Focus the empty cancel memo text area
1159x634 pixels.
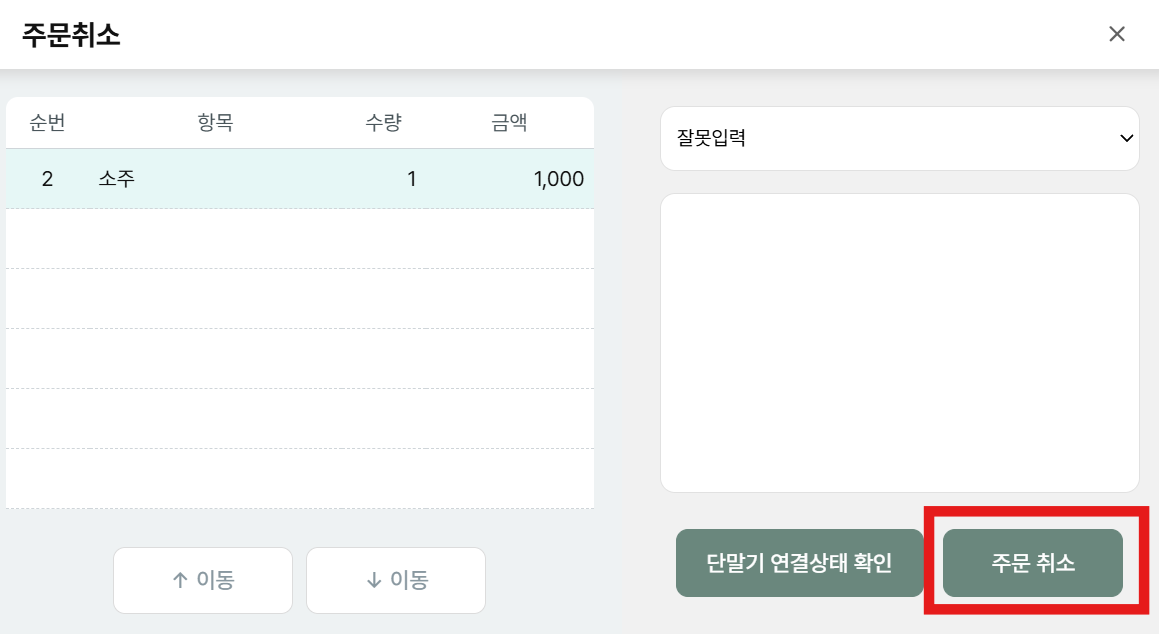[899, 342]
